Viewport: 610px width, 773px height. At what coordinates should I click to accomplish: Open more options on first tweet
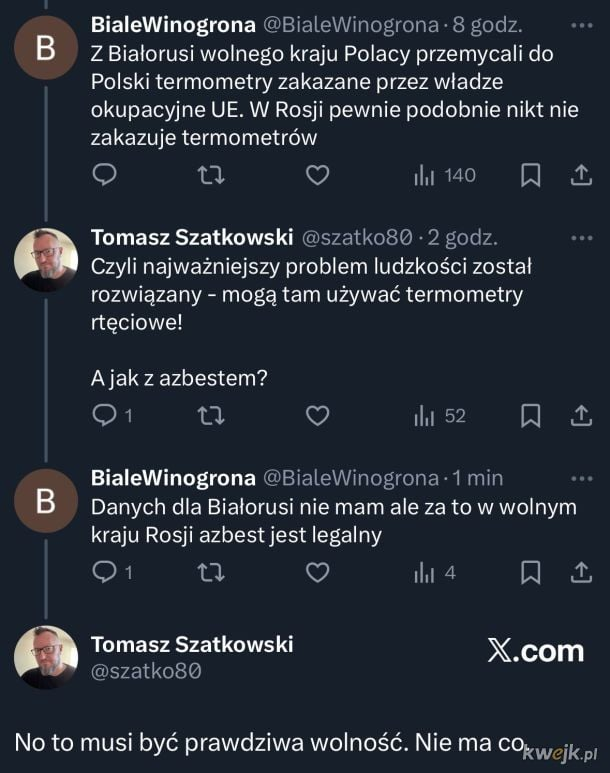pyautogui.click(x=581, y=24)
